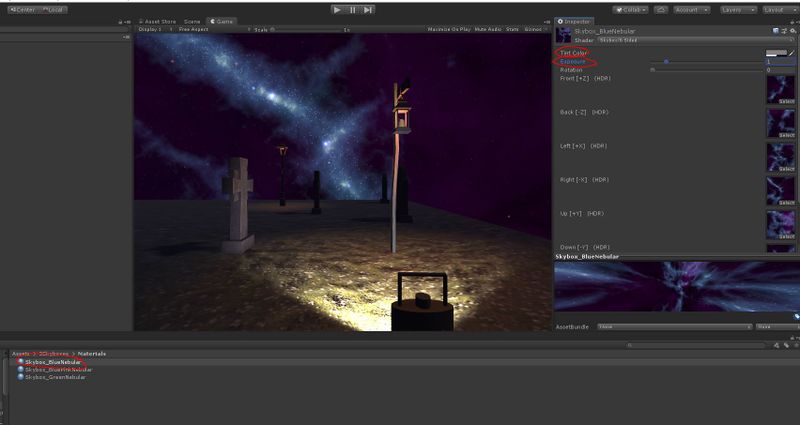
Task: Click the Tint Color label
Action: click(x=573, y=53)
